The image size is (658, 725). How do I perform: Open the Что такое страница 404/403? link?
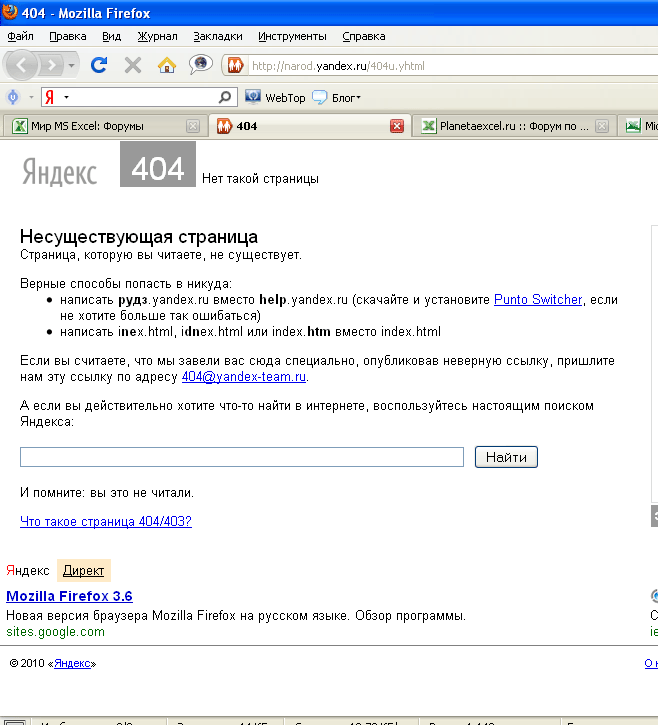[x=105, y=522]
